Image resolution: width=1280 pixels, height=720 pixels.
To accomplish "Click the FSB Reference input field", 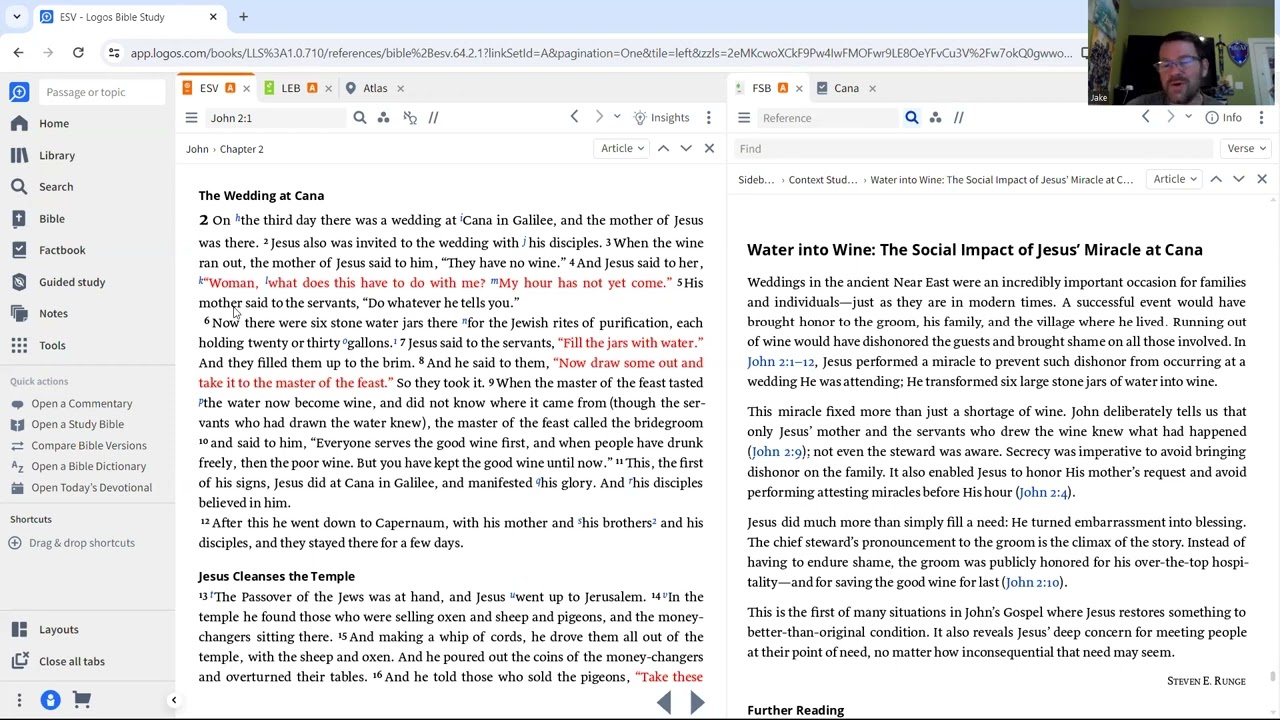I will 828,118.
